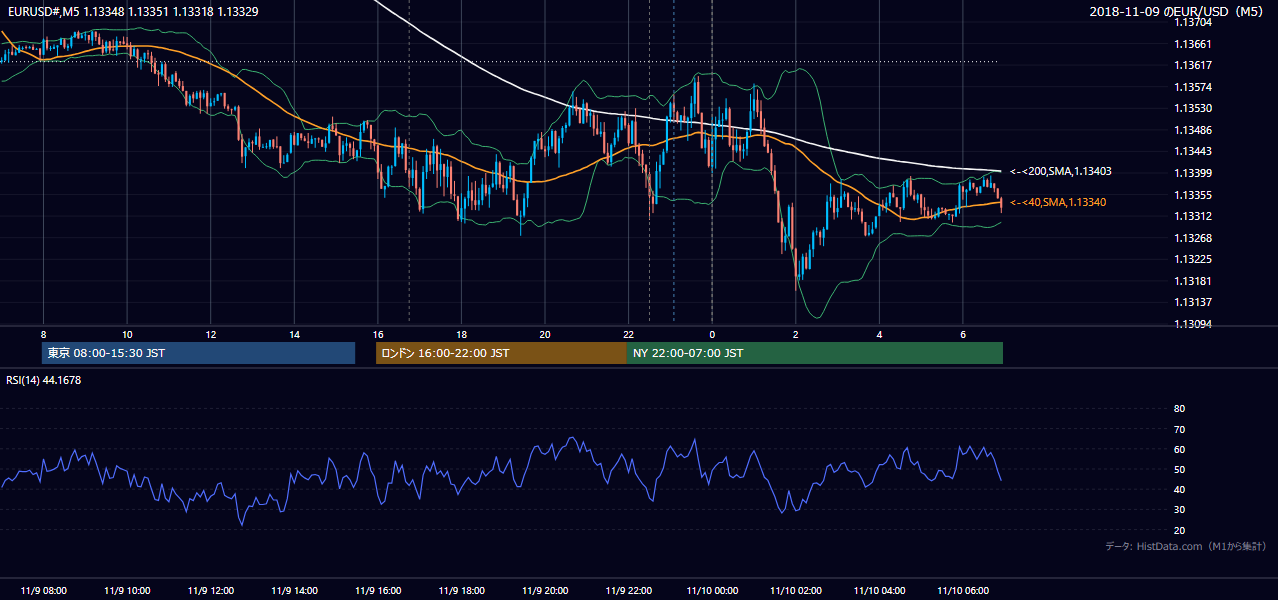1278x600 pixels.
Task: Click price level 1.13355 on price axis
Action: click(1192, 196)
